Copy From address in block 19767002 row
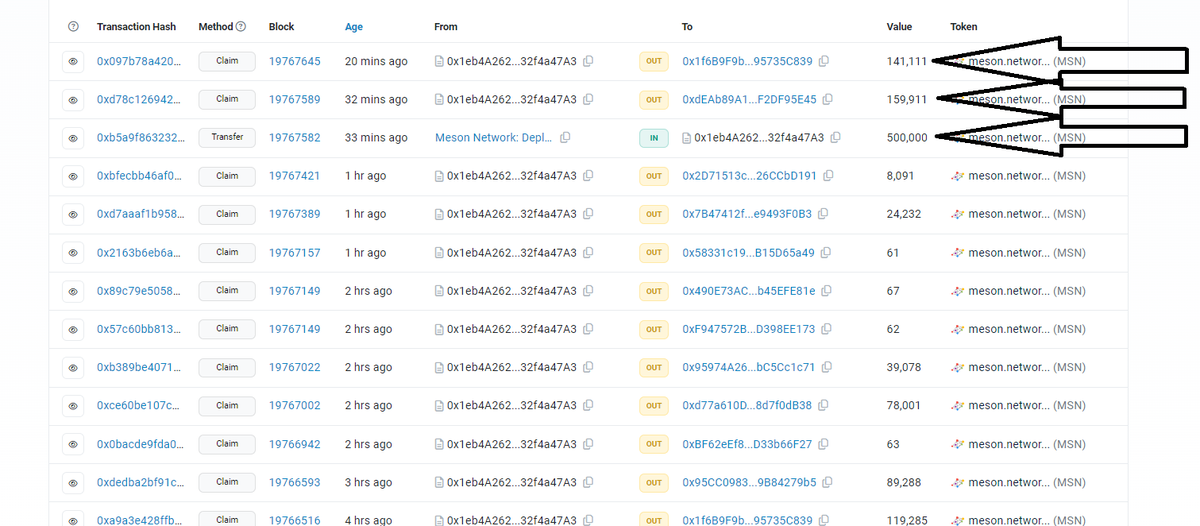 588,405
